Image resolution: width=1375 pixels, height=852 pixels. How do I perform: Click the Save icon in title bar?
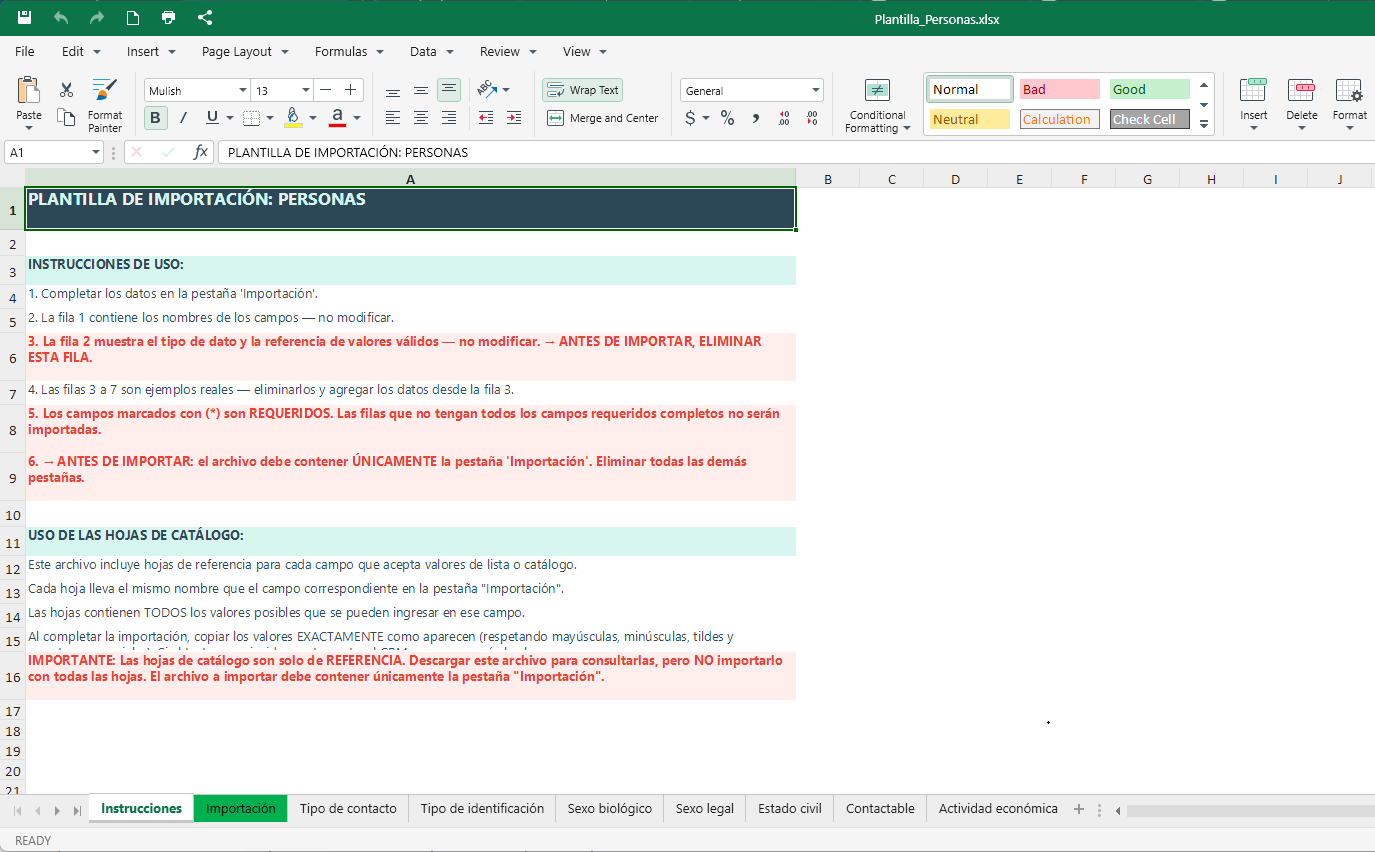[25, 18]
